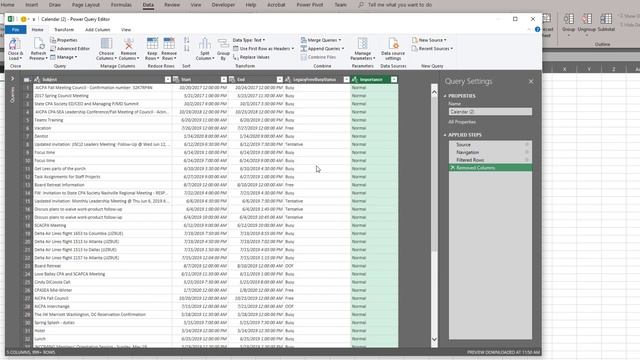640x360 pixels.
Task: Click the All Properties link
Action: 462,122
